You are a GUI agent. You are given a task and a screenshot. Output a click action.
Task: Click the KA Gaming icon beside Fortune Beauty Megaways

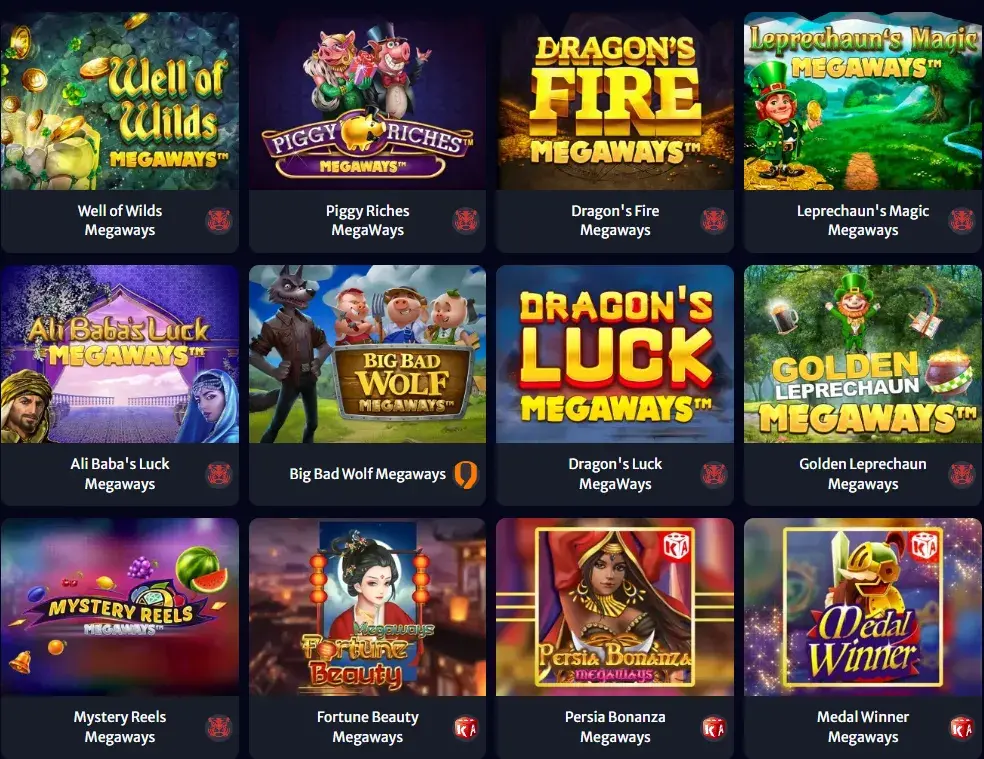pos(466,728)
